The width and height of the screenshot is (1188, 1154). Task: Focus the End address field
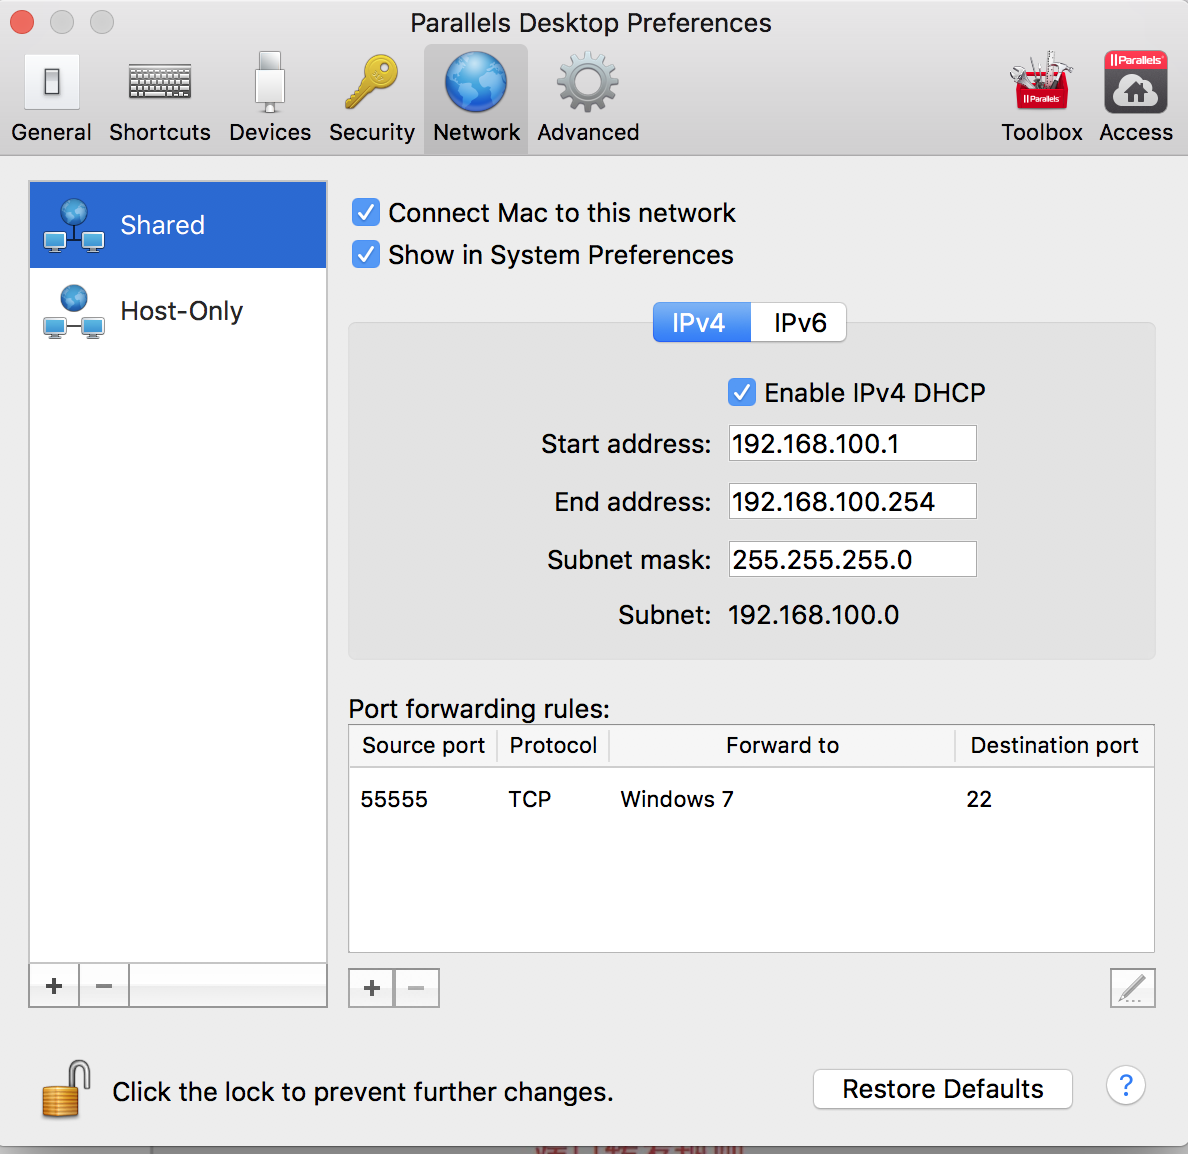coord(852,502)
